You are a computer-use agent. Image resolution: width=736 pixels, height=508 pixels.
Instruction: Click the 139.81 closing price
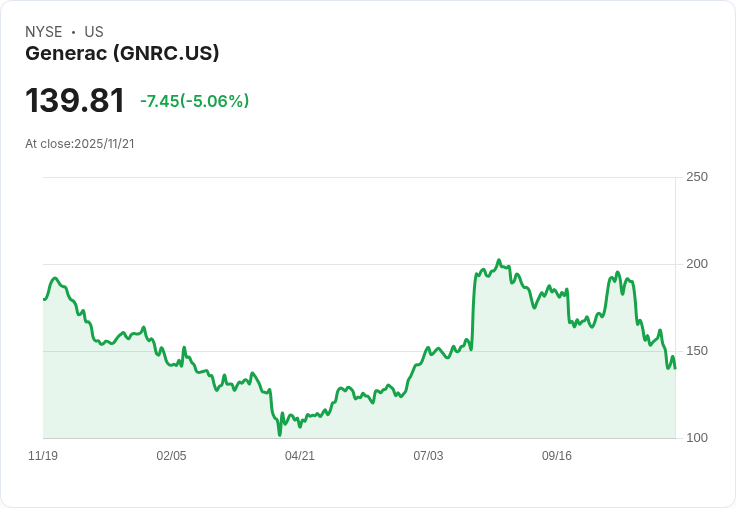point(75,101)
